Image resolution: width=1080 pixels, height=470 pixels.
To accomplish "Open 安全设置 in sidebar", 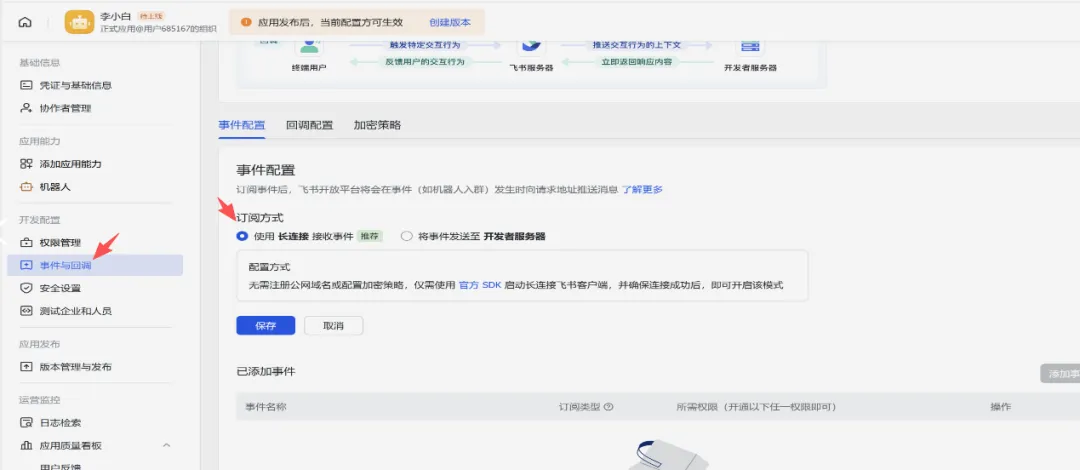I will 60,288.
